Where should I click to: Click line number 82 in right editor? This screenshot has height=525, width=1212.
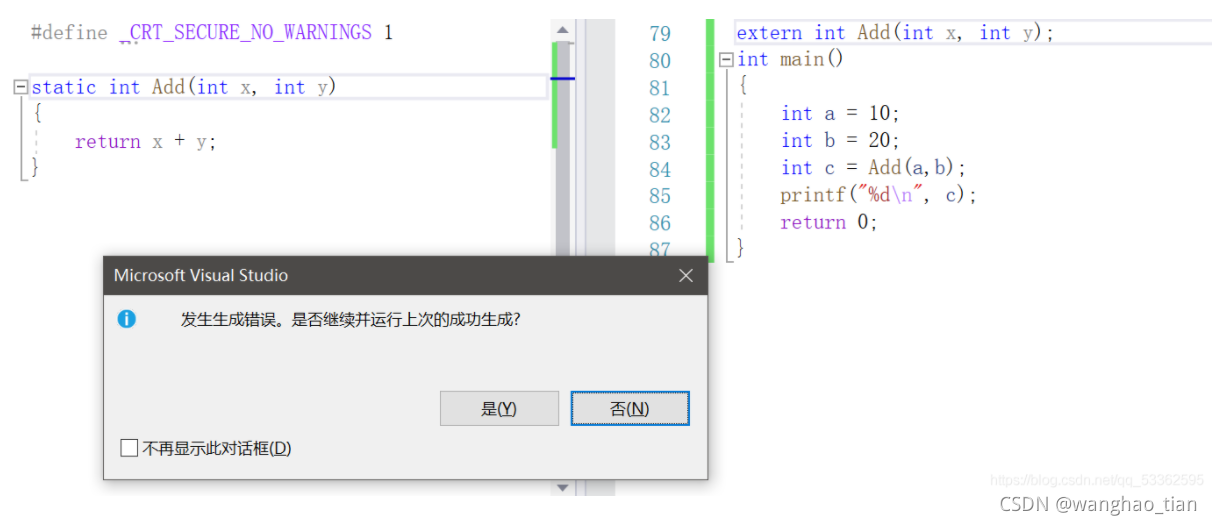[x=660, y=115]
